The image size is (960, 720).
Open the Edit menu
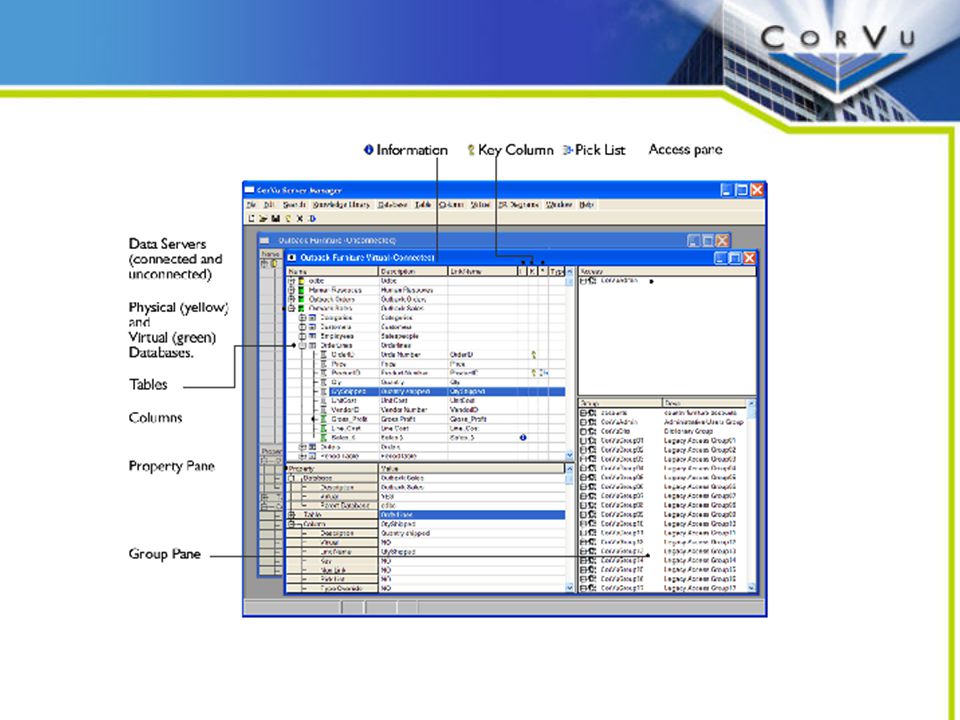pos(269,204)
